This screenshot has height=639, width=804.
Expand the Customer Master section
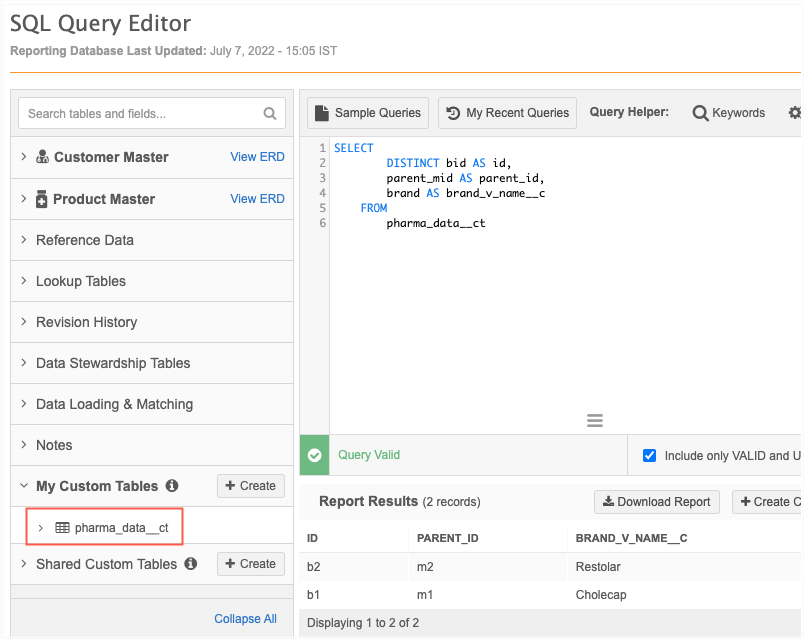click(24, 157)
